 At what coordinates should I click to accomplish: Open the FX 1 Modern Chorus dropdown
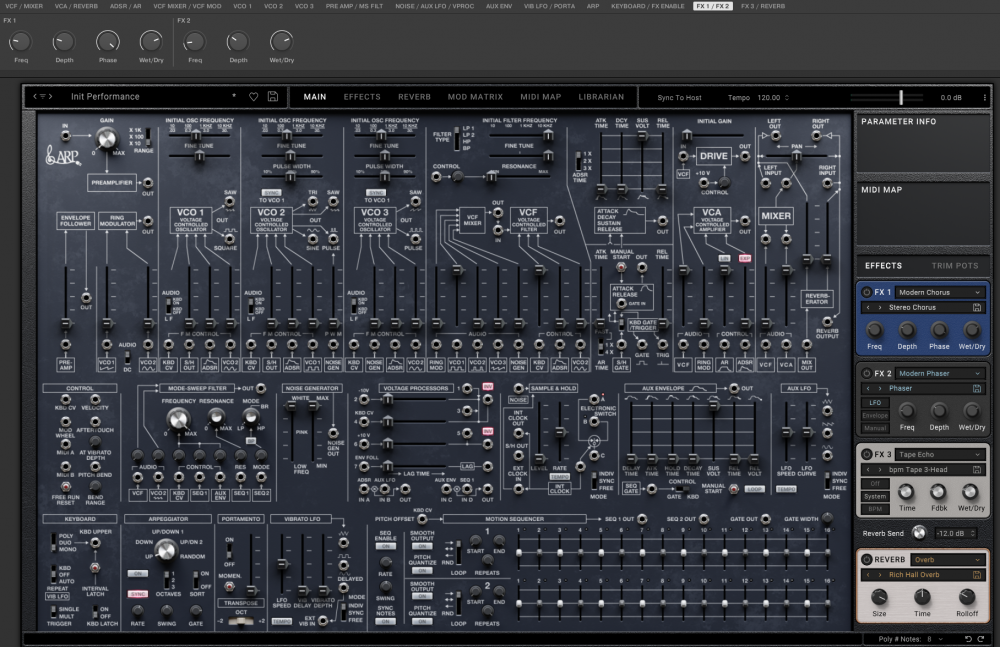pyautogui.click(x=940, y=292)
